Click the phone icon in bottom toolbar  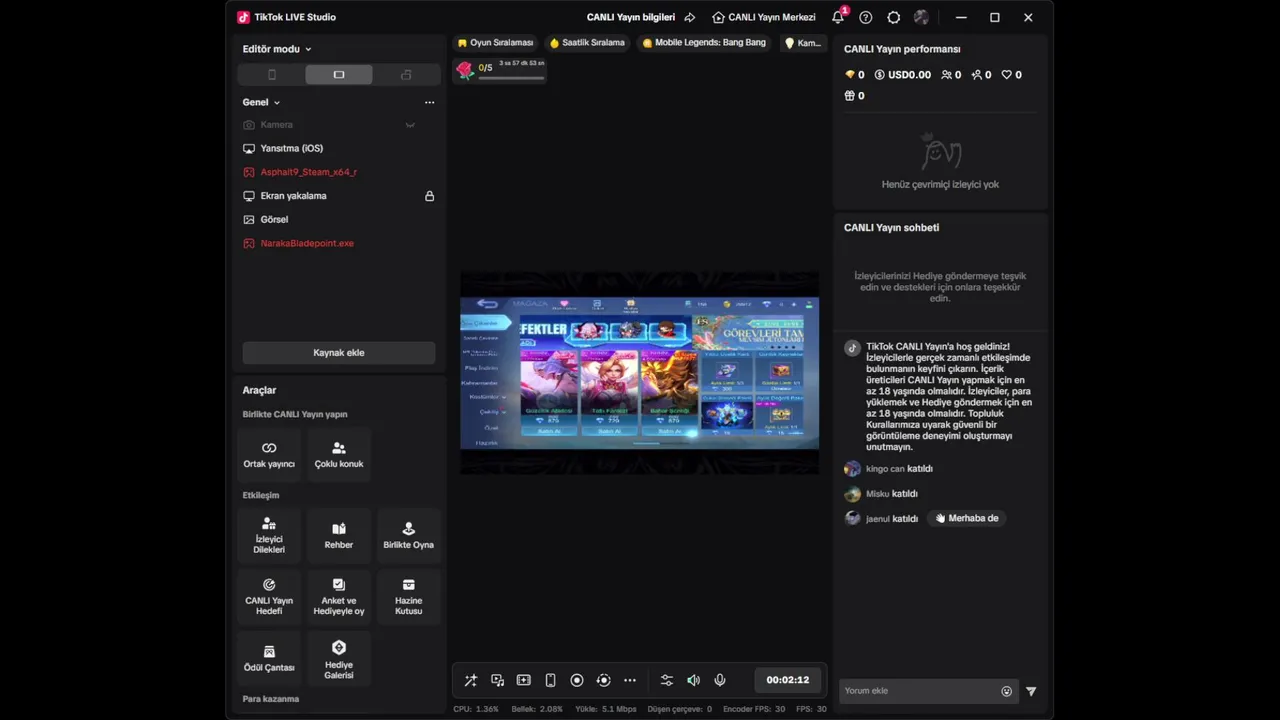550,680
